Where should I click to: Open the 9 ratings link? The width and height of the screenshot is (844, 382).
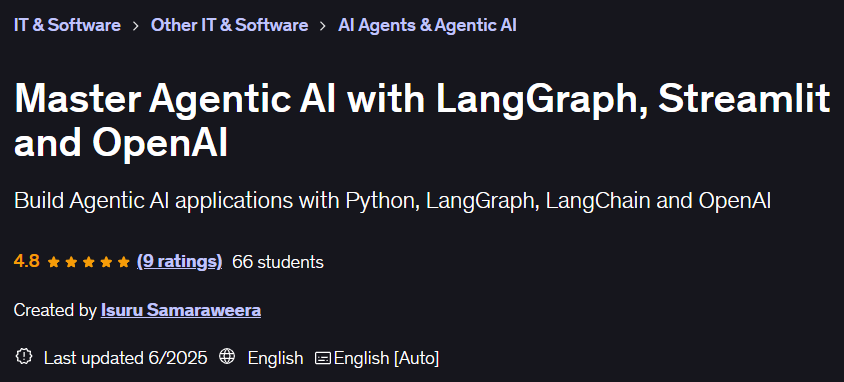click(x=179, y=262)
